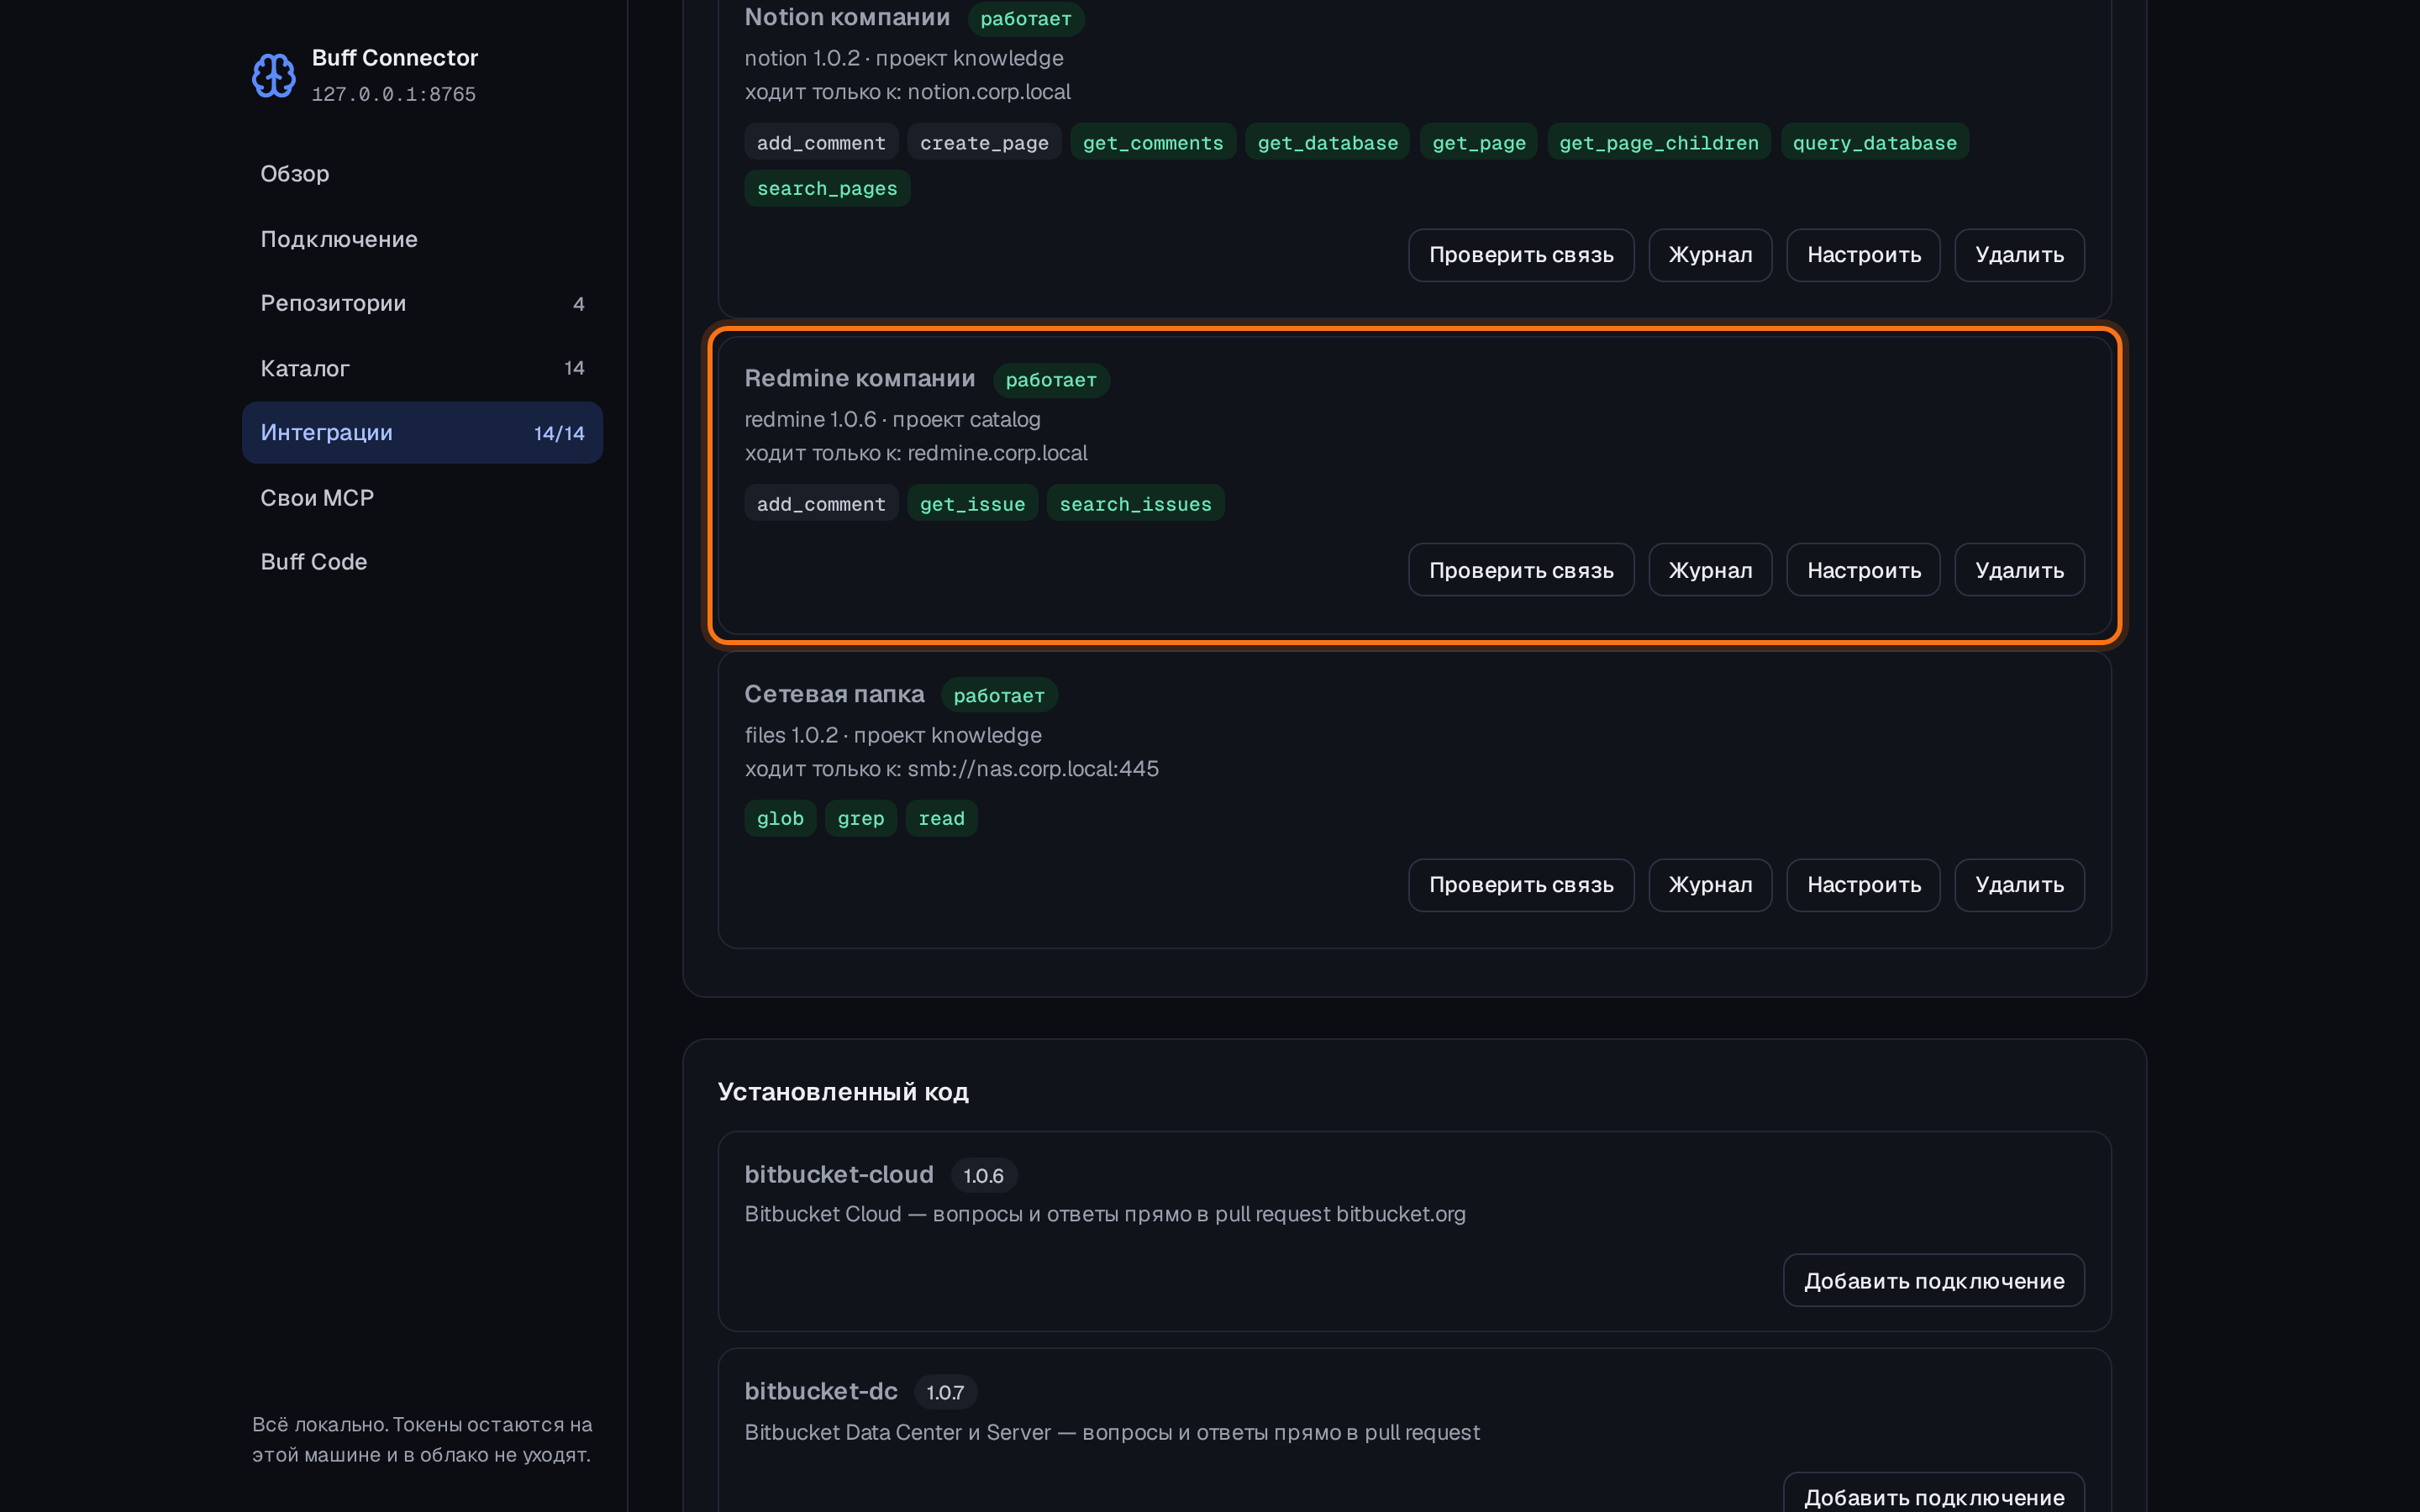Click the create_page tool tag
The height and width of the screenshot is (1512, 2420).
(984, 143)
